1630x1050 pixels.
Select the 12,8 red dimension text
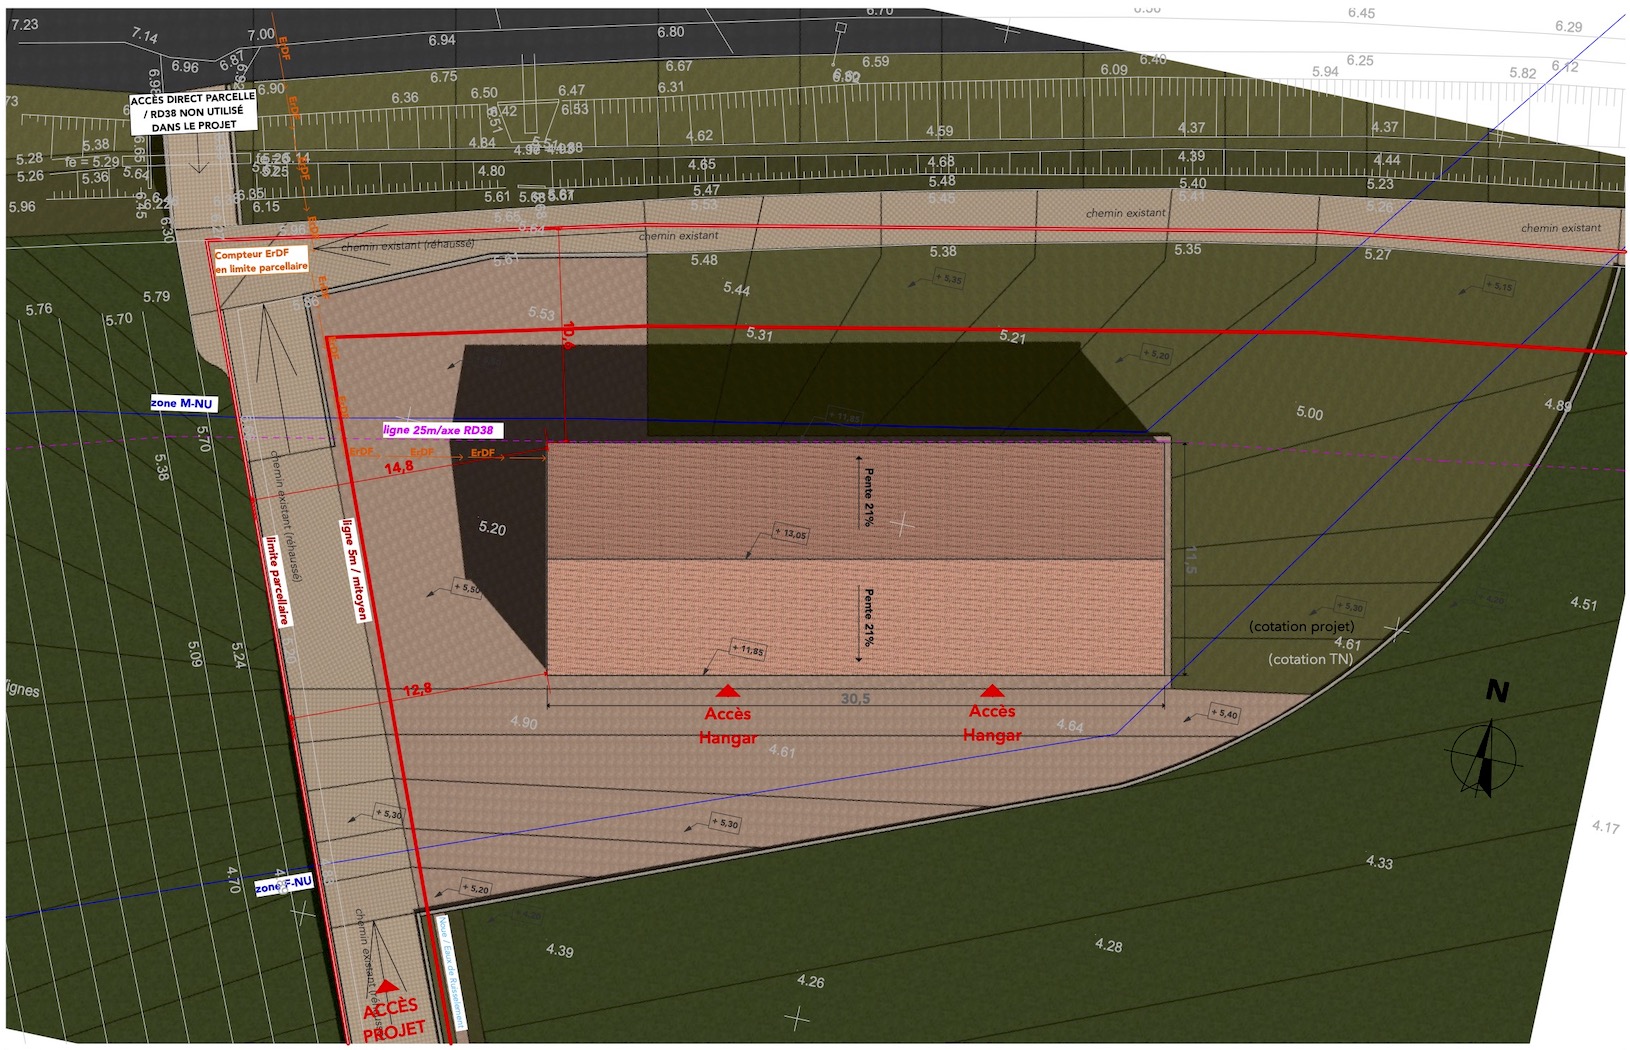[417, 689]
